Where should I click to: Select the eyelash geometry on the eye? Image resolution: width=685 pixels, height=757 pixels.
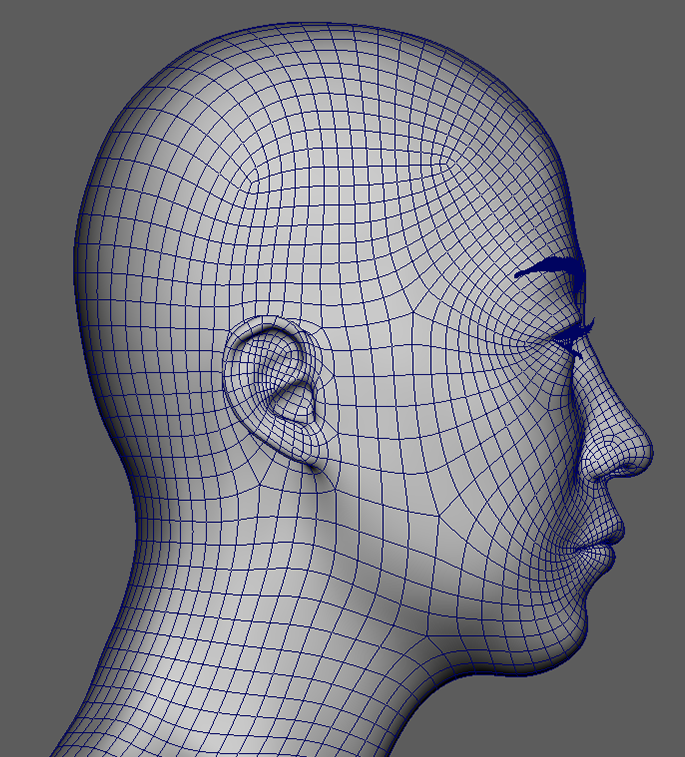(x=574, y=337)
